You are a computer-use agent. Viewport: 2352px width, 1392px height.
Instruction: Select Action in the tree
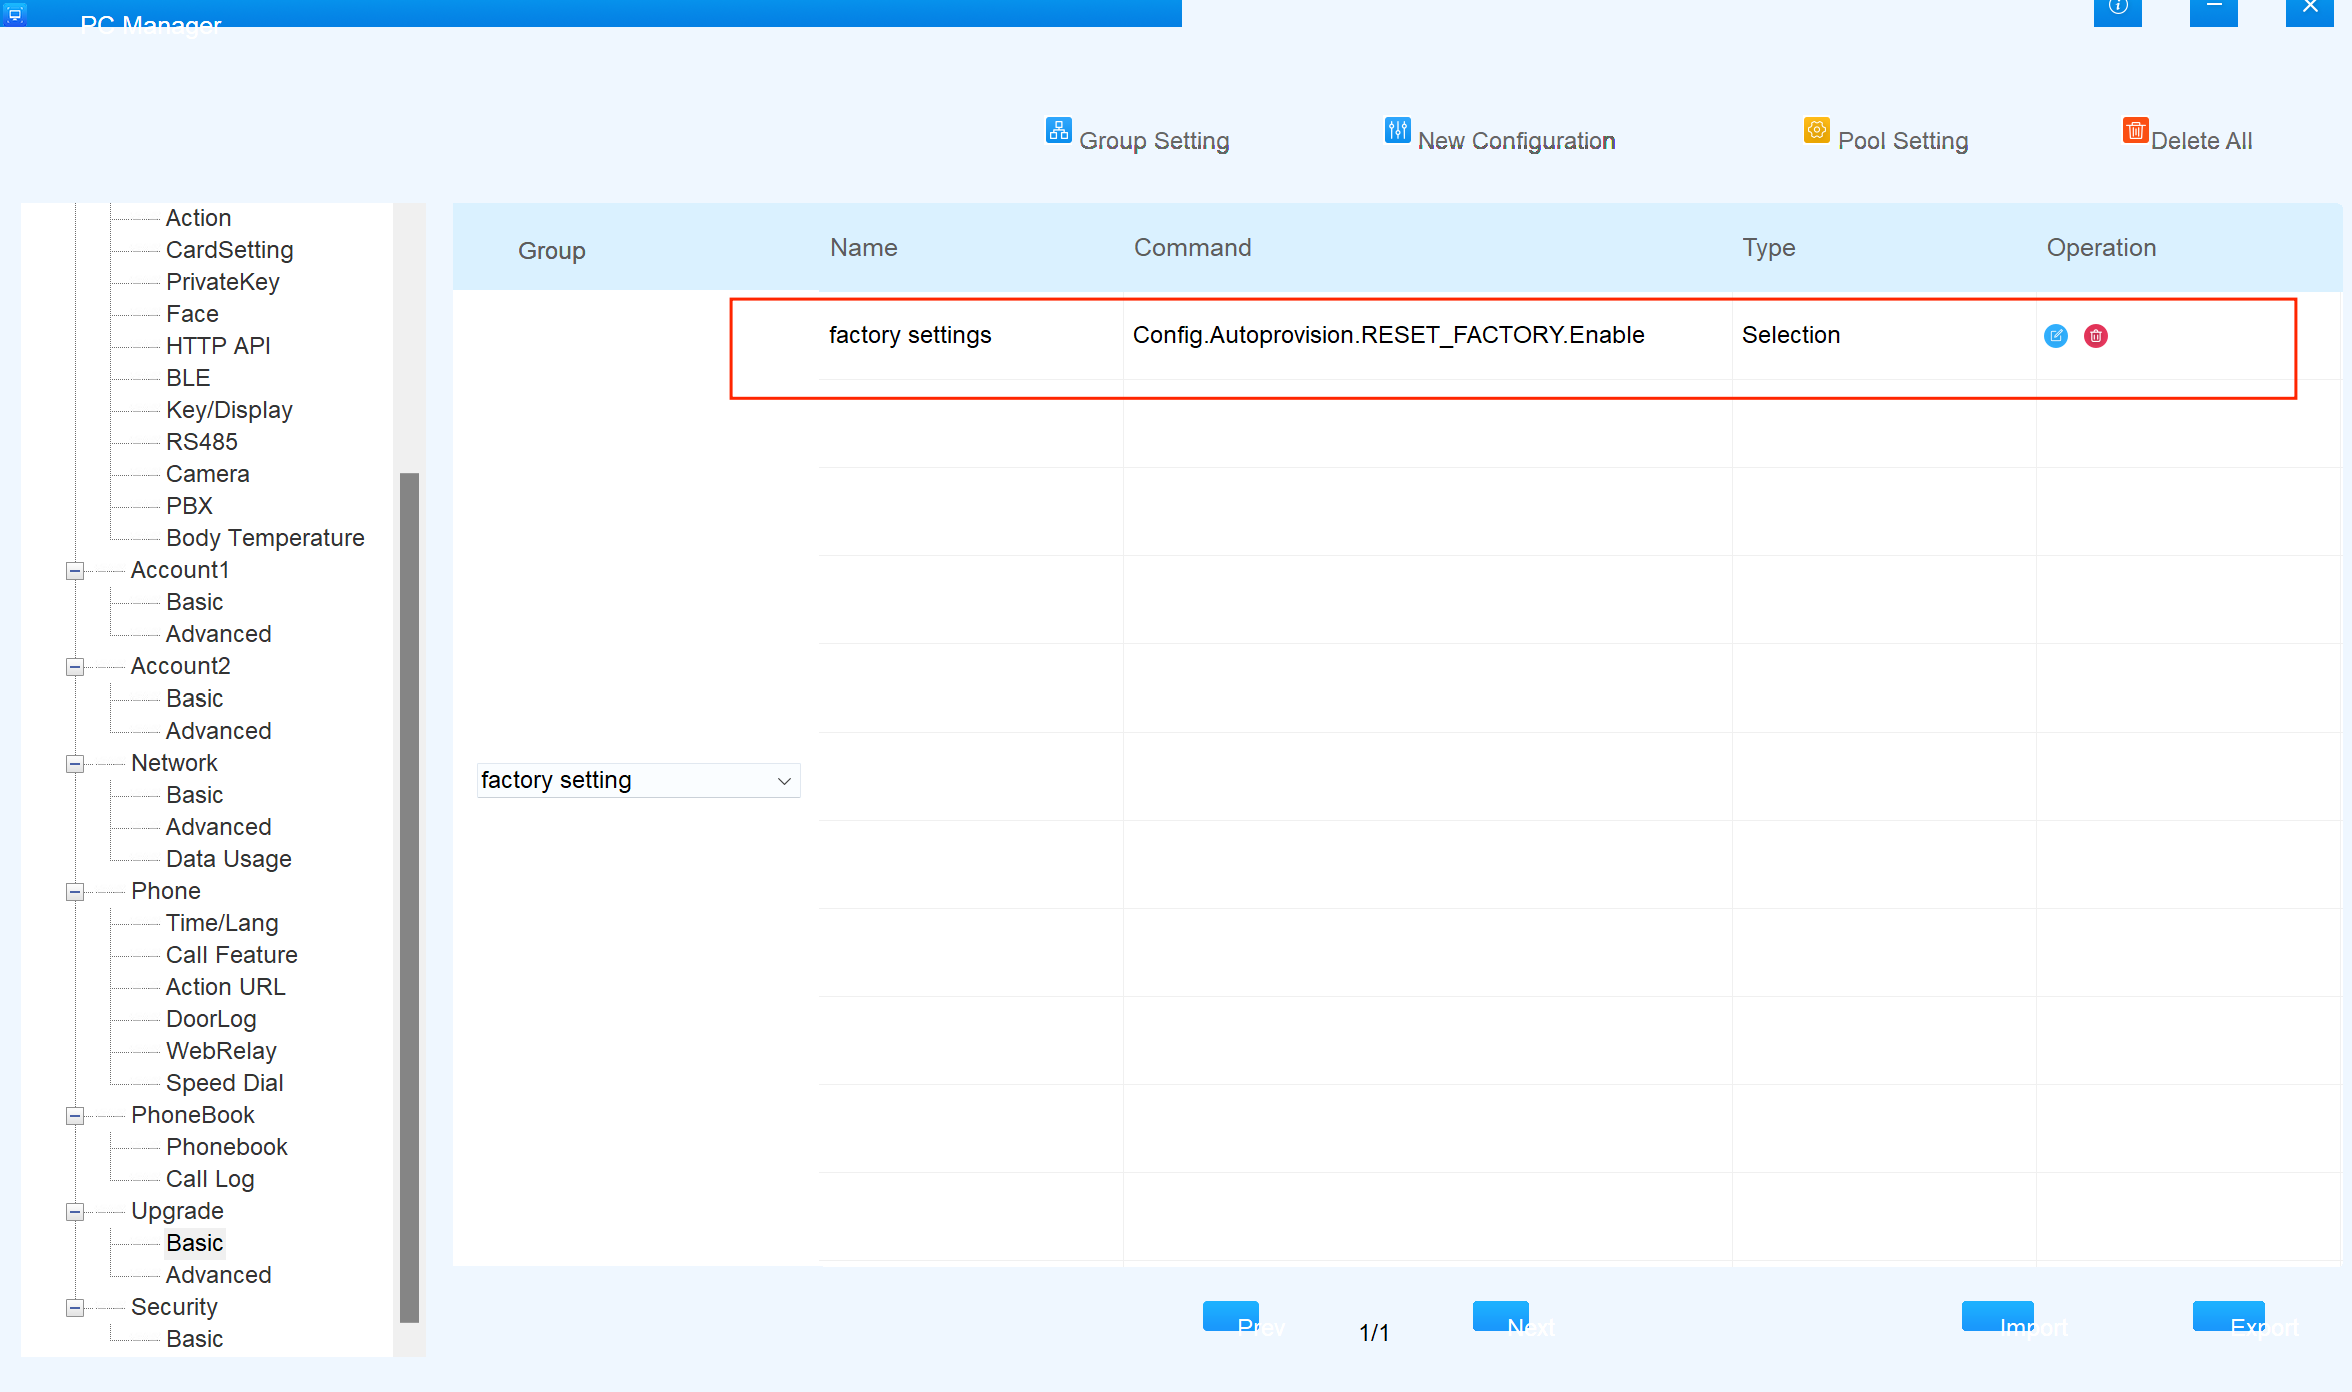(198, 218)
